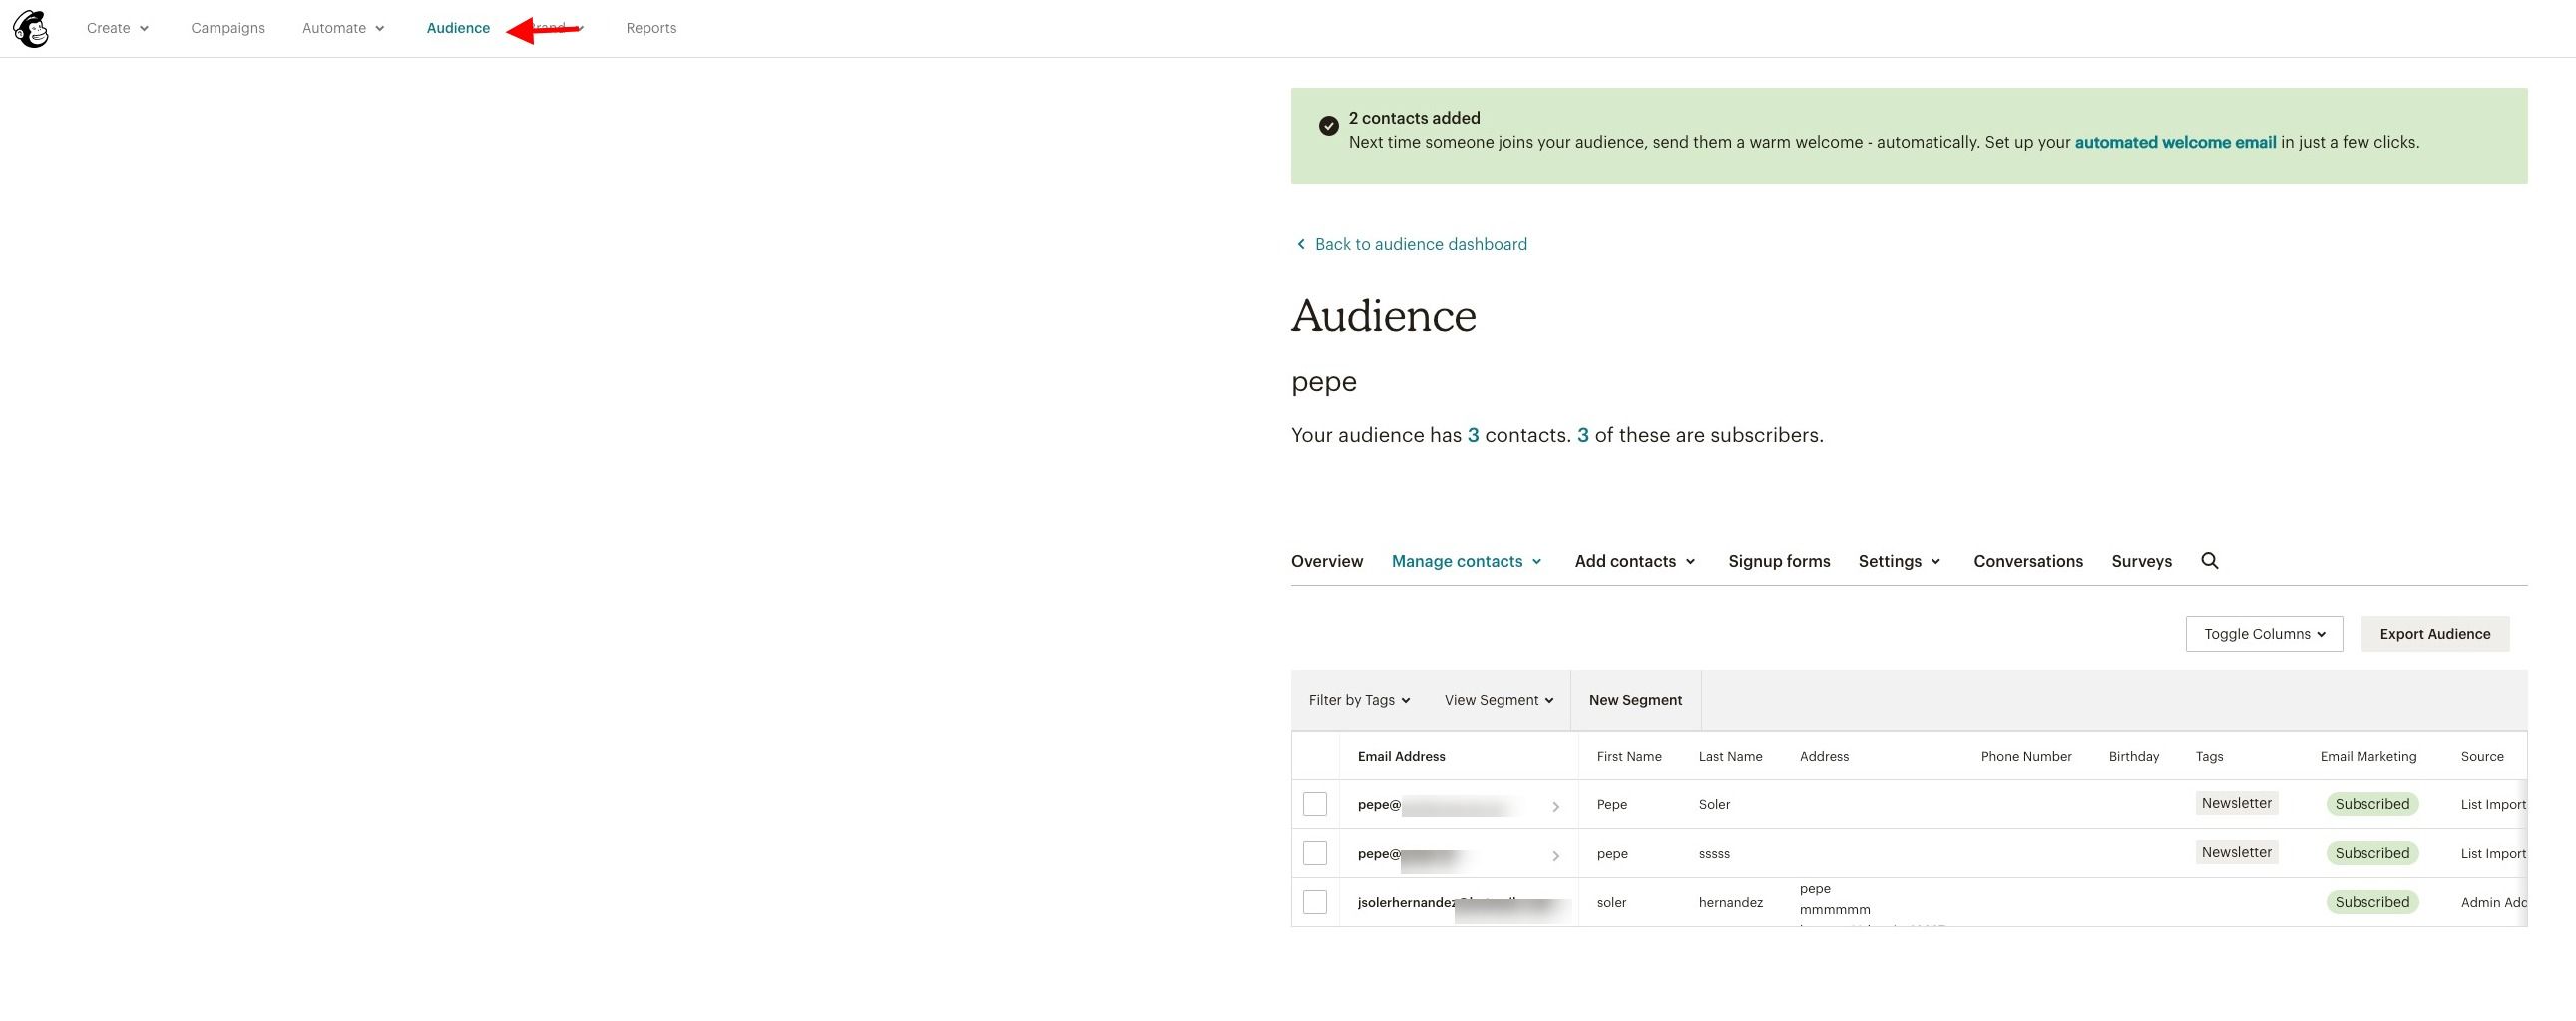
Task: Sort by Email Address column header
Action: coord(1401,756)
